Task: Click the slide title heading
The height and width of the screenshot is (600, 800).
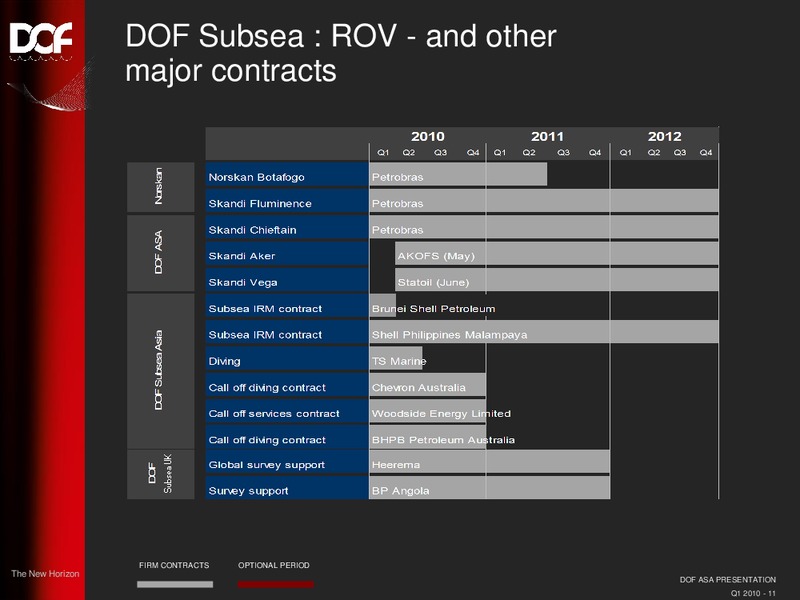Action: click(340, 53)
